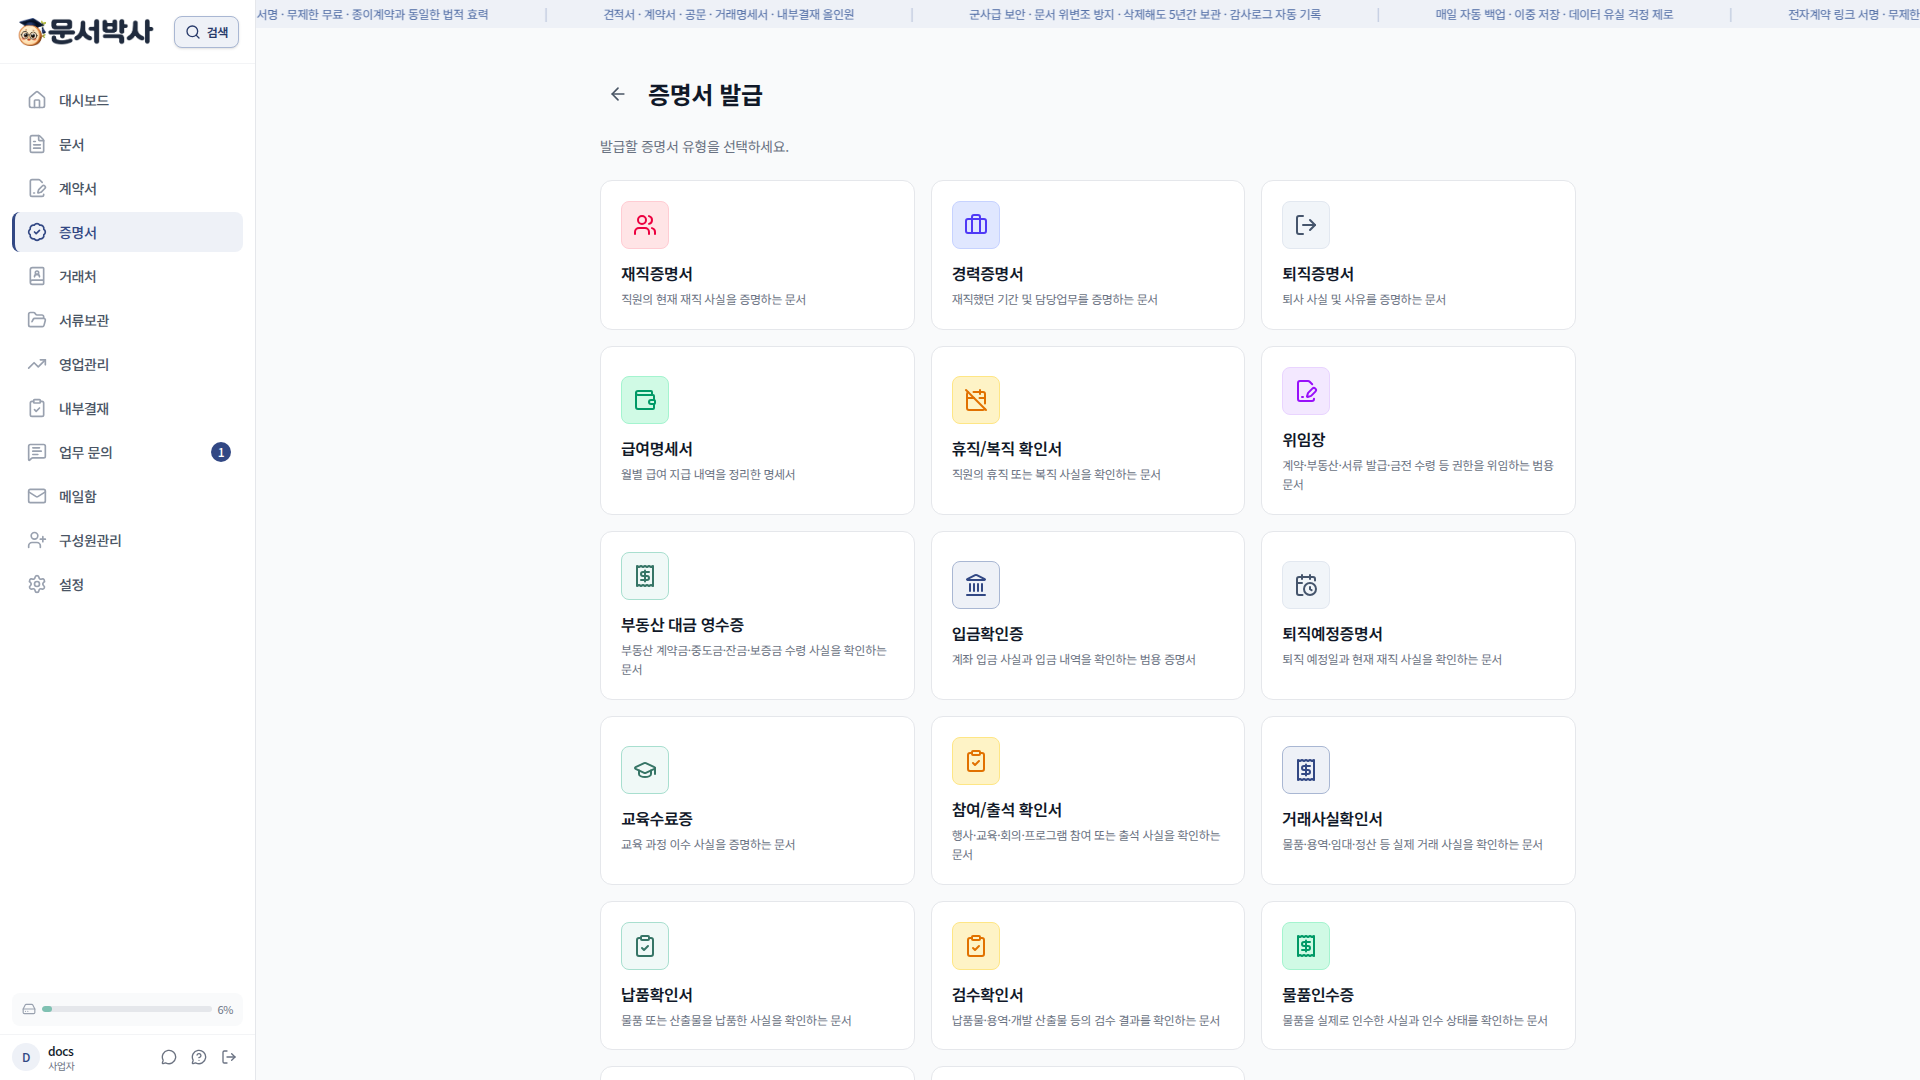
Task: Click the logout icon in footer
Action: click(229, 1057)
